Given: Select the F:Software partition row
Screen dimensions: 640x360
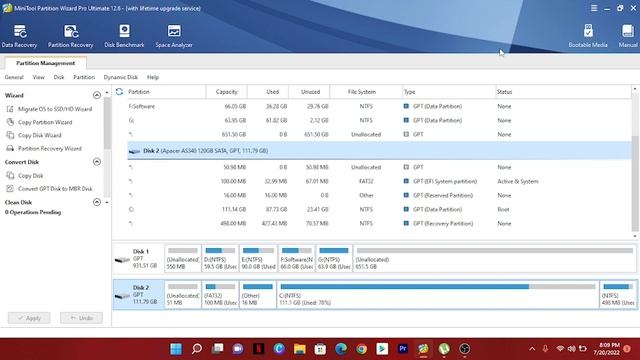Looking at the screenshot, I should point(379,106).
